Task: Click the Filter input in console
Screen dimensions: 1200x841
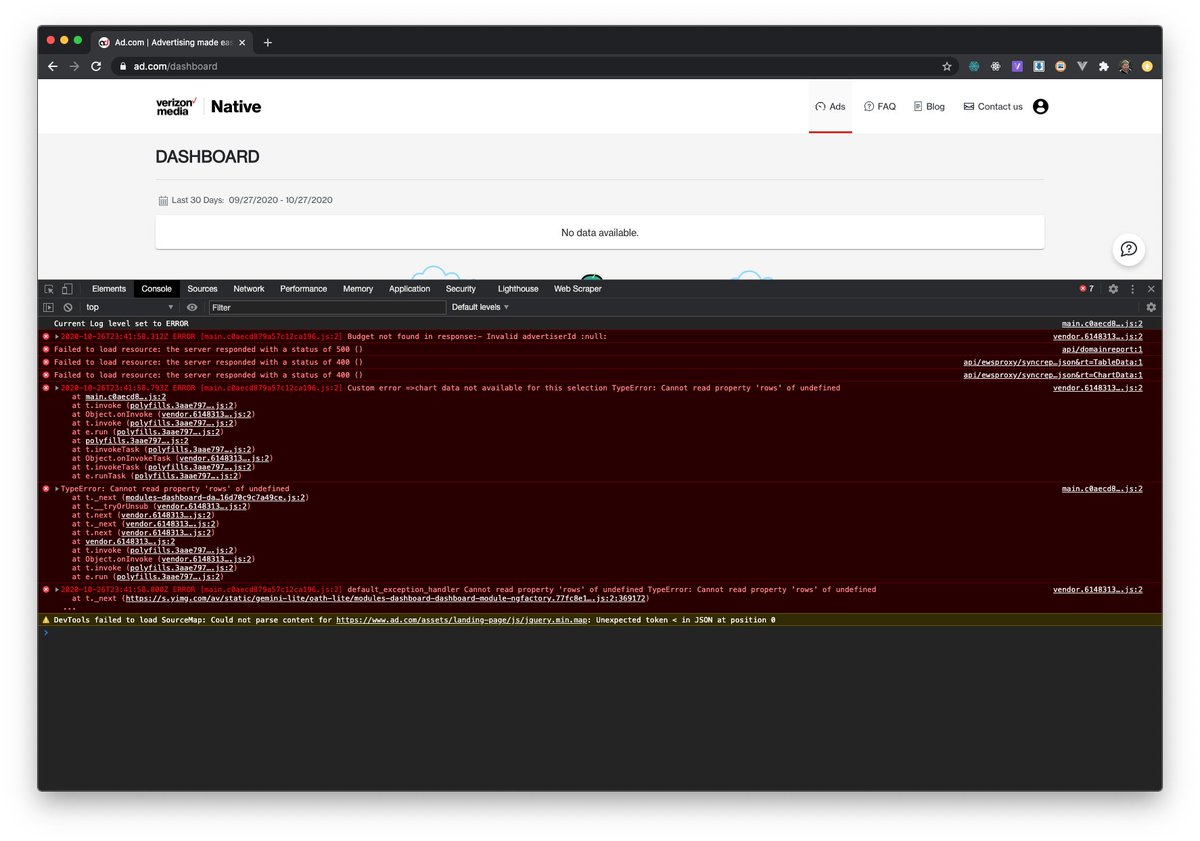Action: pos(327,307)
